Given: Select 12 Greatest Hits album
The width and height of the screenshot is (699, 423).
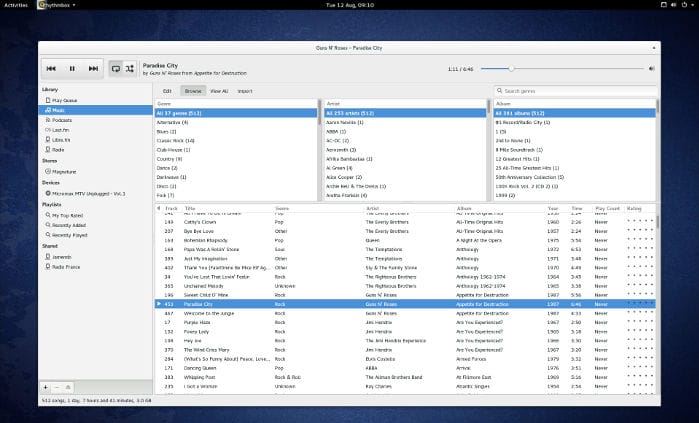Looking at the screenshot, I should [575, 159].
